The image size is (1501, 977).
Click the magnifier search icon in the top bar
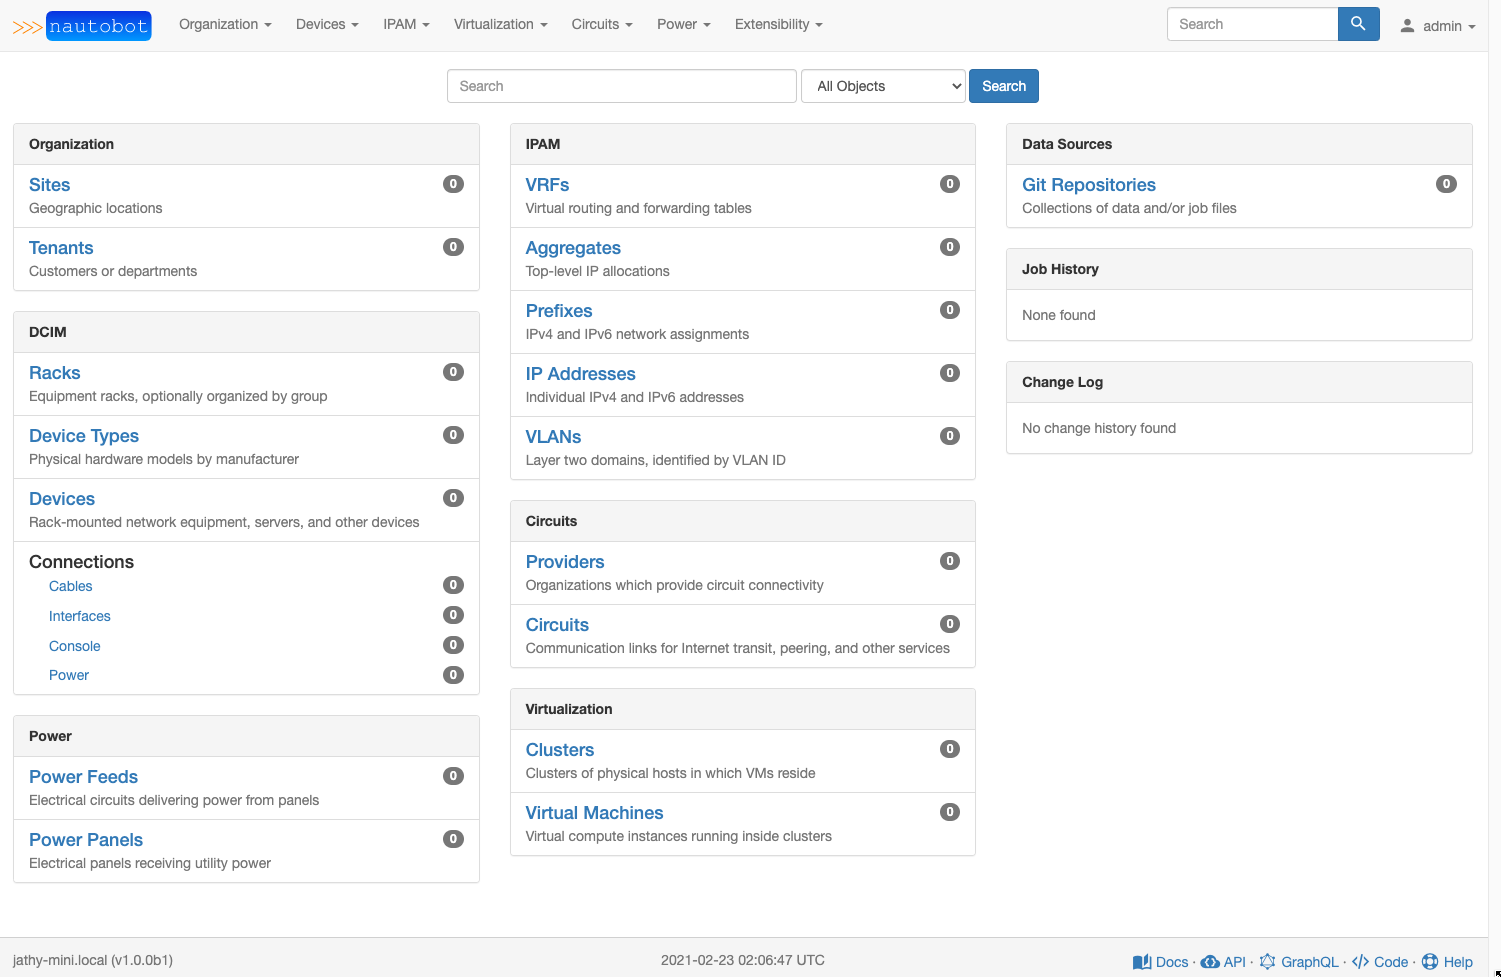(1358, 23)
